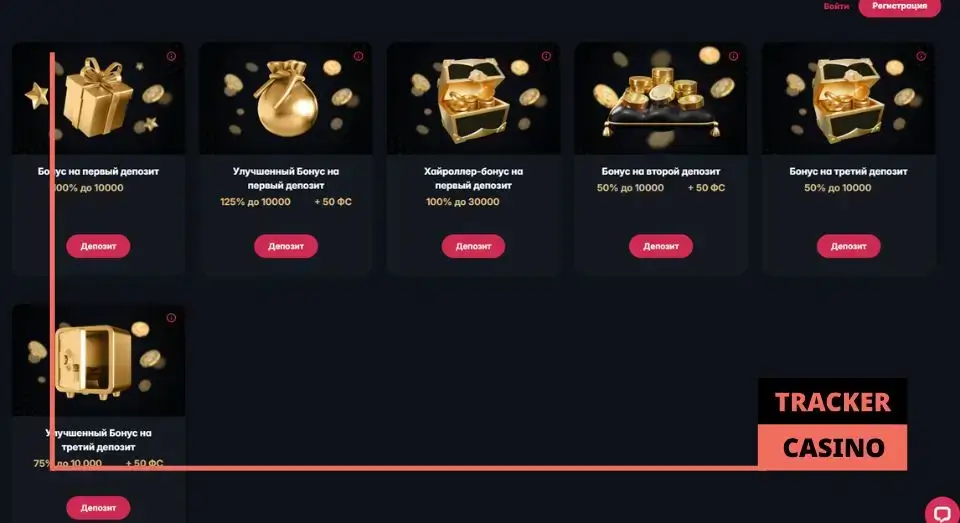Image resolution: width=960 pixels, height=523 pixels.
Task: Click Депозит under second deposit bonus
Action: coord(661,246)
